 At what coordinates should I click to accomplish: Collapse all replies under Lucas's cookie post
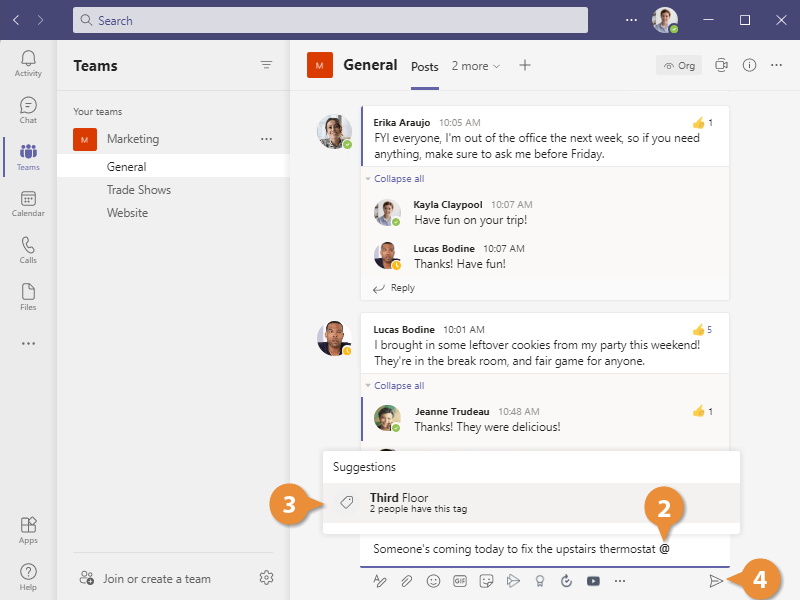tap(399, 386)
